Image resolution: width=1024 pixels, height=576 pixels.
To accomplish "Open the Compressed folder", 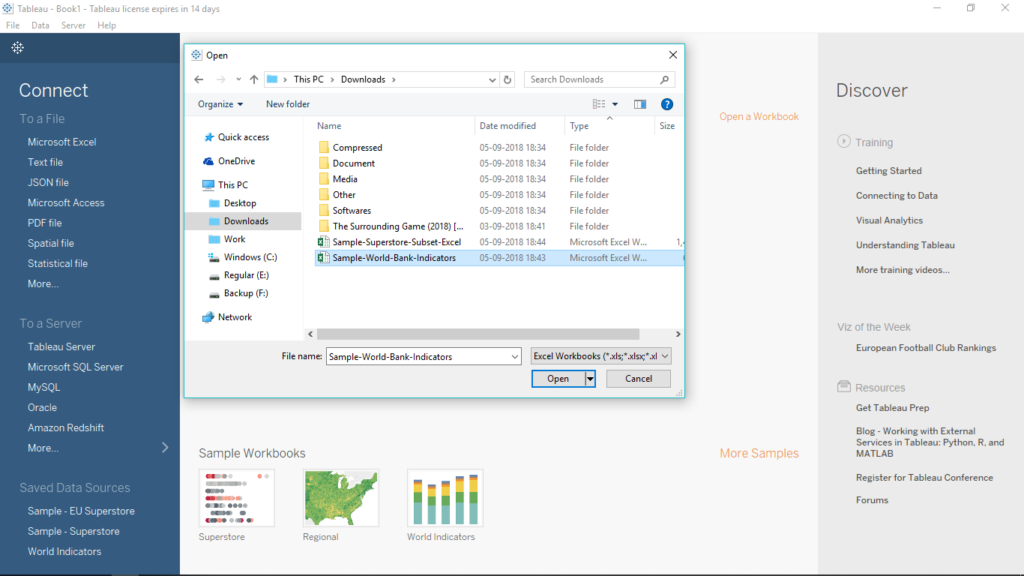I will point(357,148).
